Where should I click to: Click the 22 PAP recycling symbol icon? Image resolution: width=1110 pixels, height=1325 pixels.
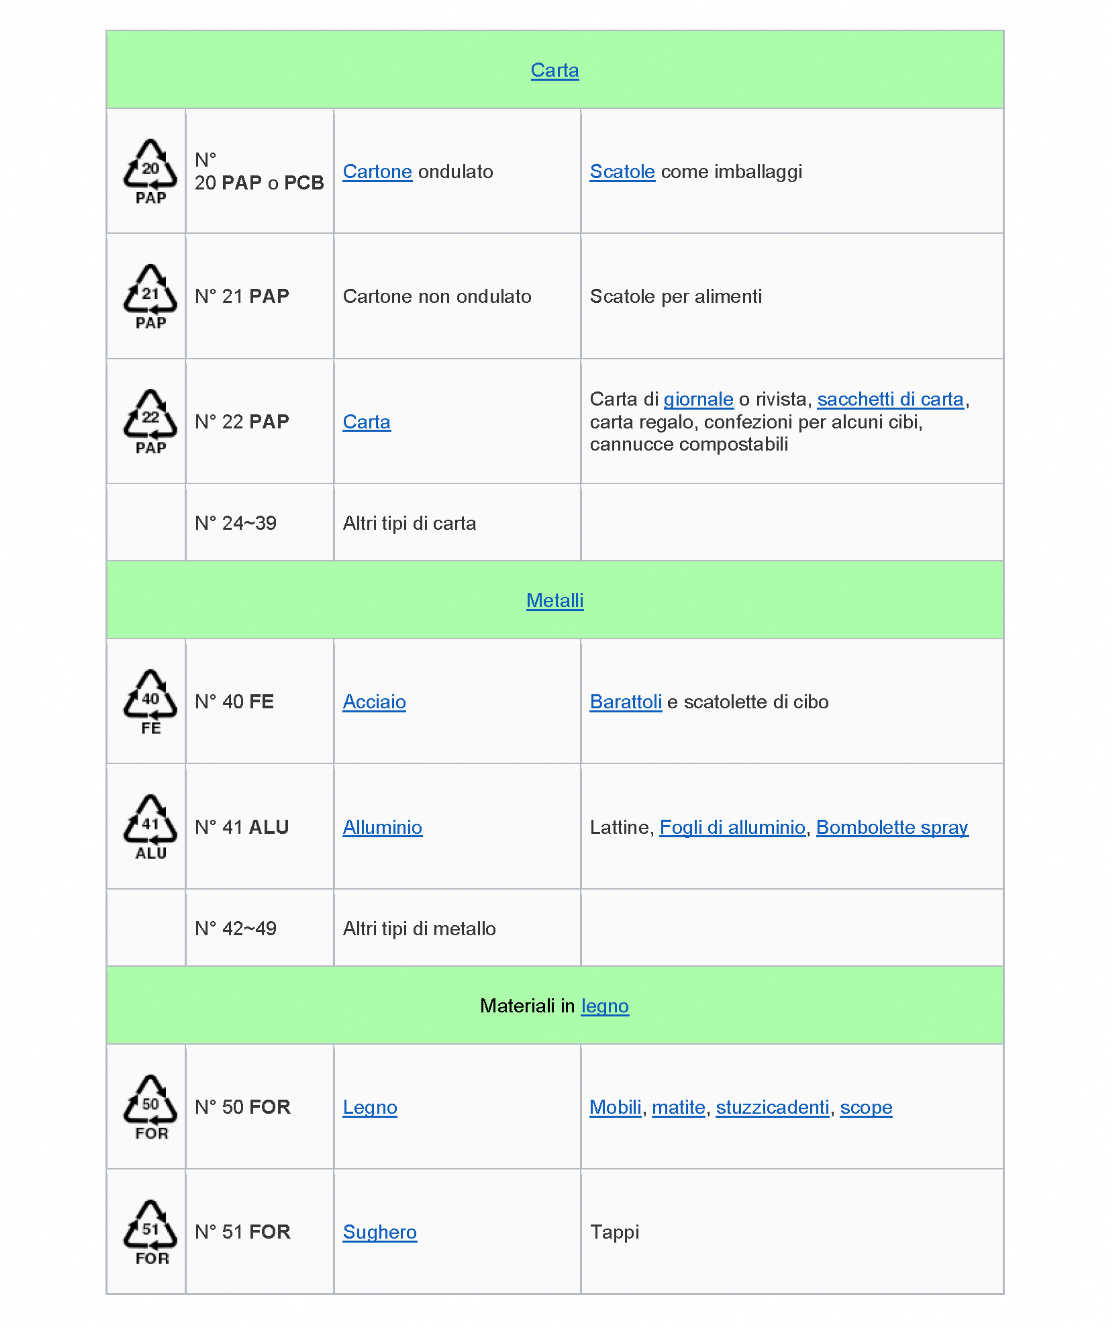point(150,421)
